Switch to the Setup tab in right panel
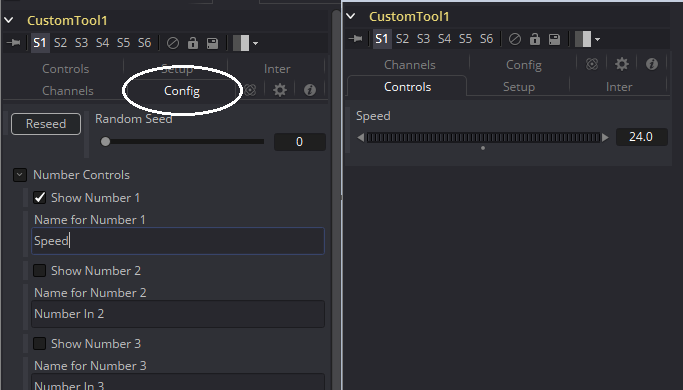Viewport: 683px width, 390px height. click(x=518, y=87)
